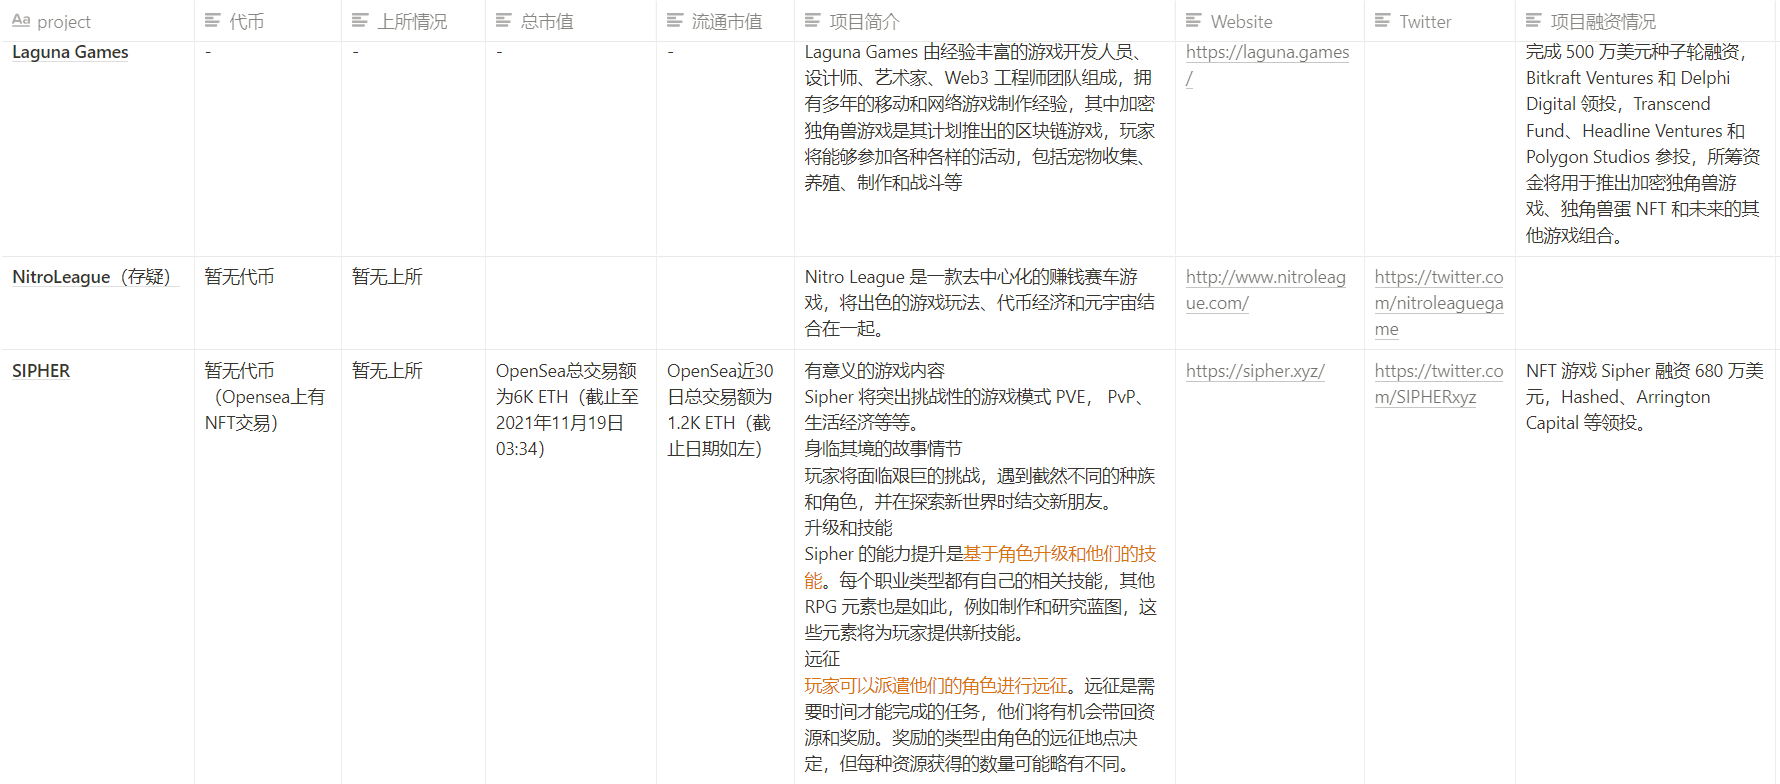The height and width of the screenshot is (784, 1780).
Task: Click the text-type icon beside 项目简介 header
Action: click(x=813, y=21)
